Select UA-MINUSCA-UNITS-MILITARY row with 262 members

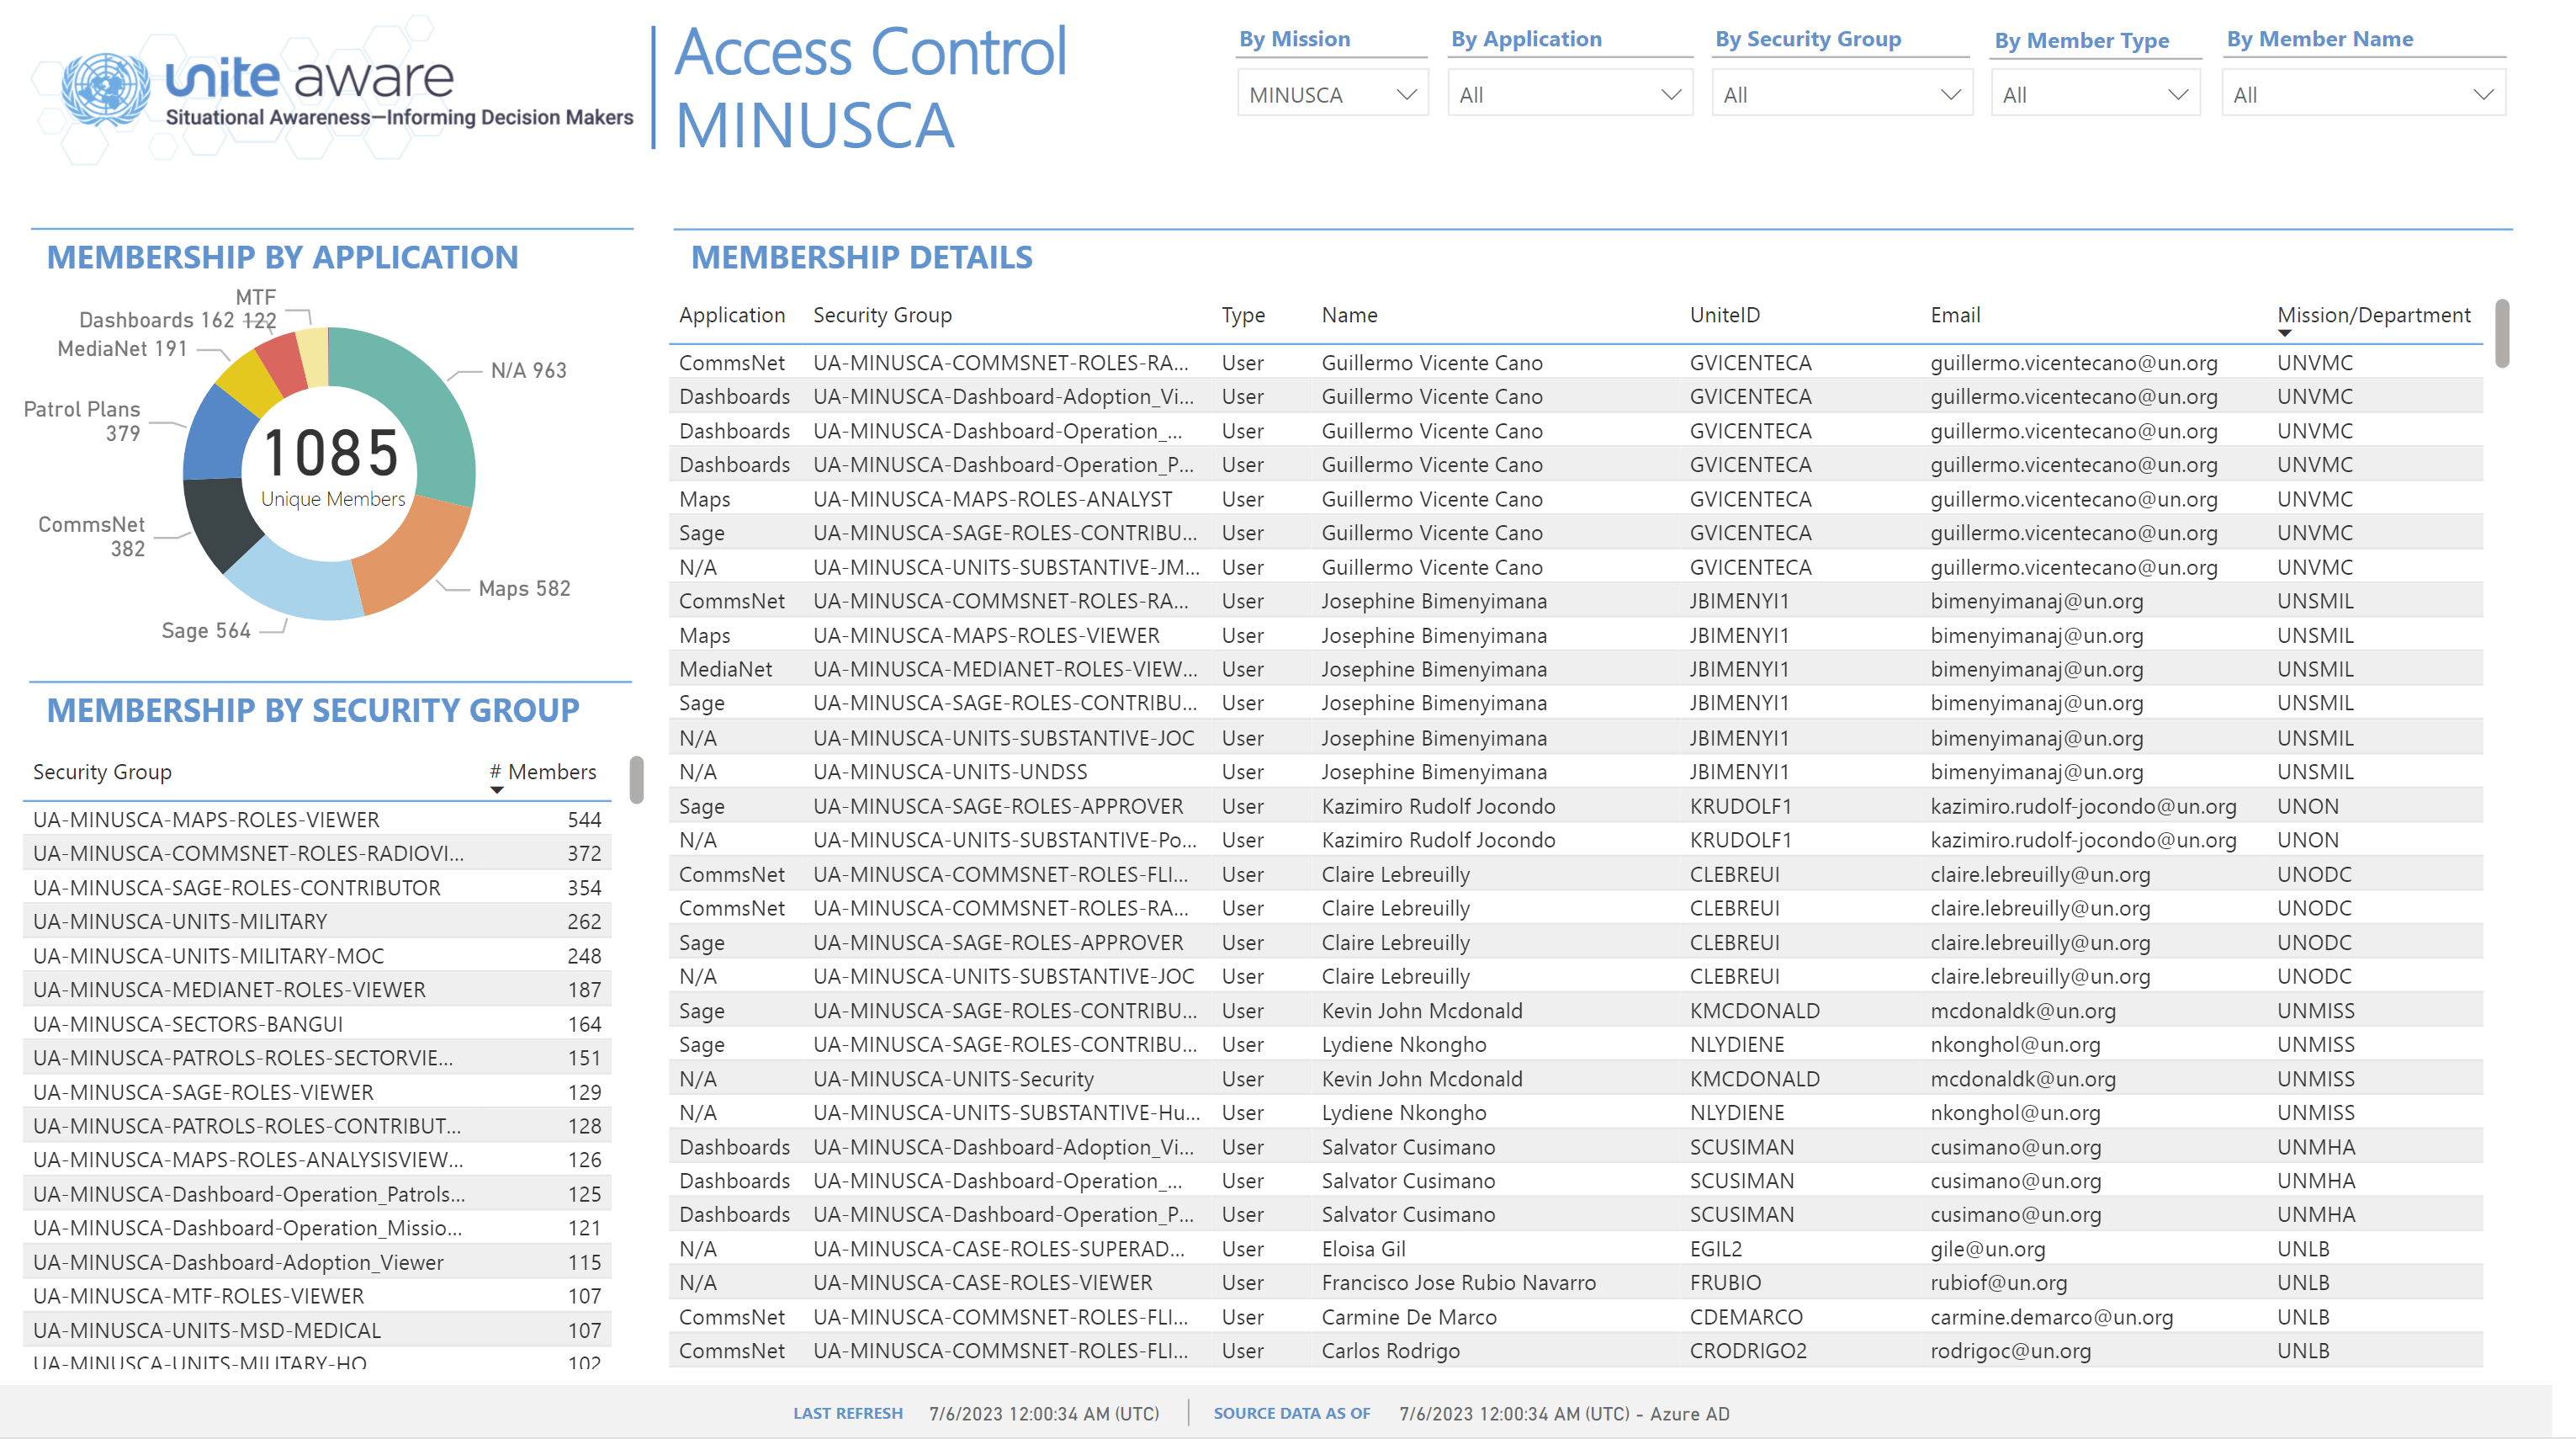317,922
